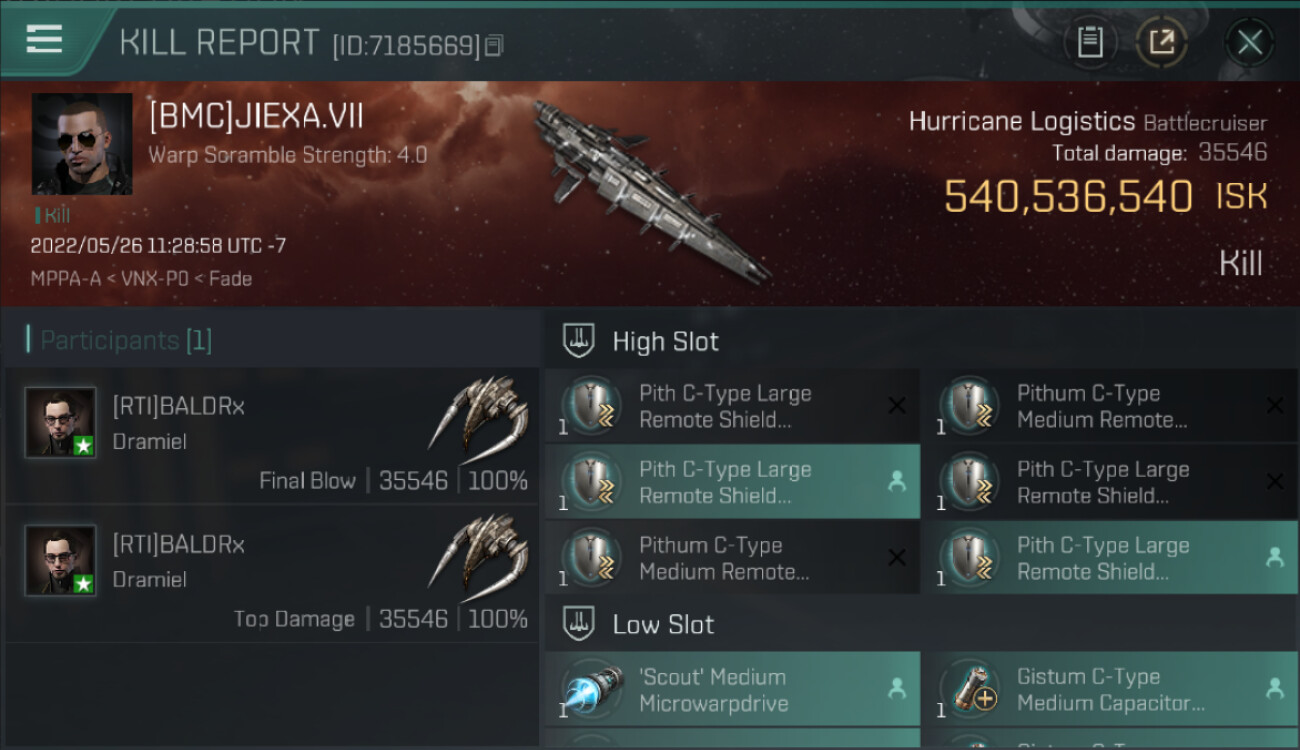
Task: View JIEXA.VII pilot portrait
Action: [x=82, y=144]
